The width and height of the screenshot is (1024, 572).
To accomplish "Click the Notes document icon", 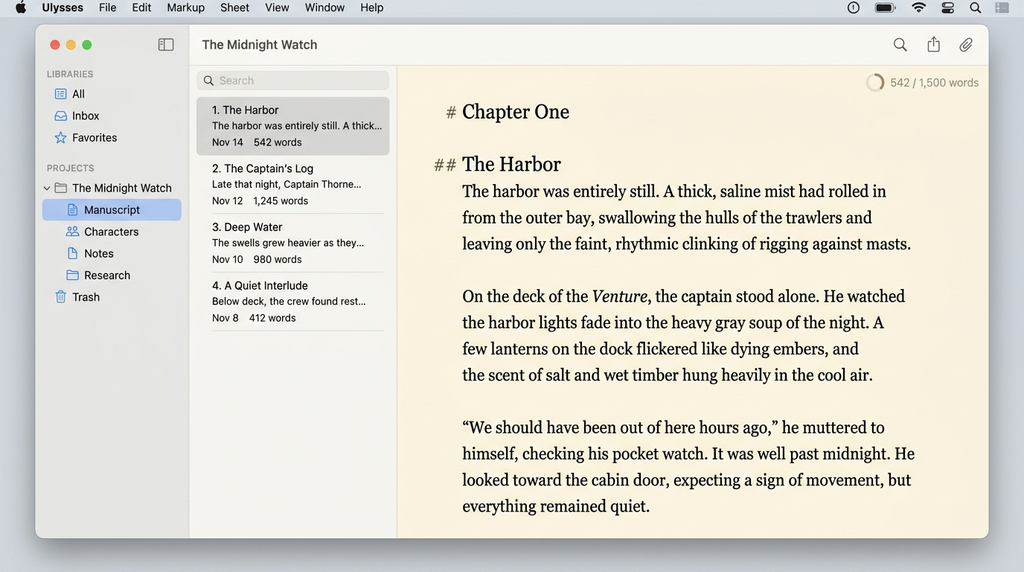I will (x=72, y=253).
